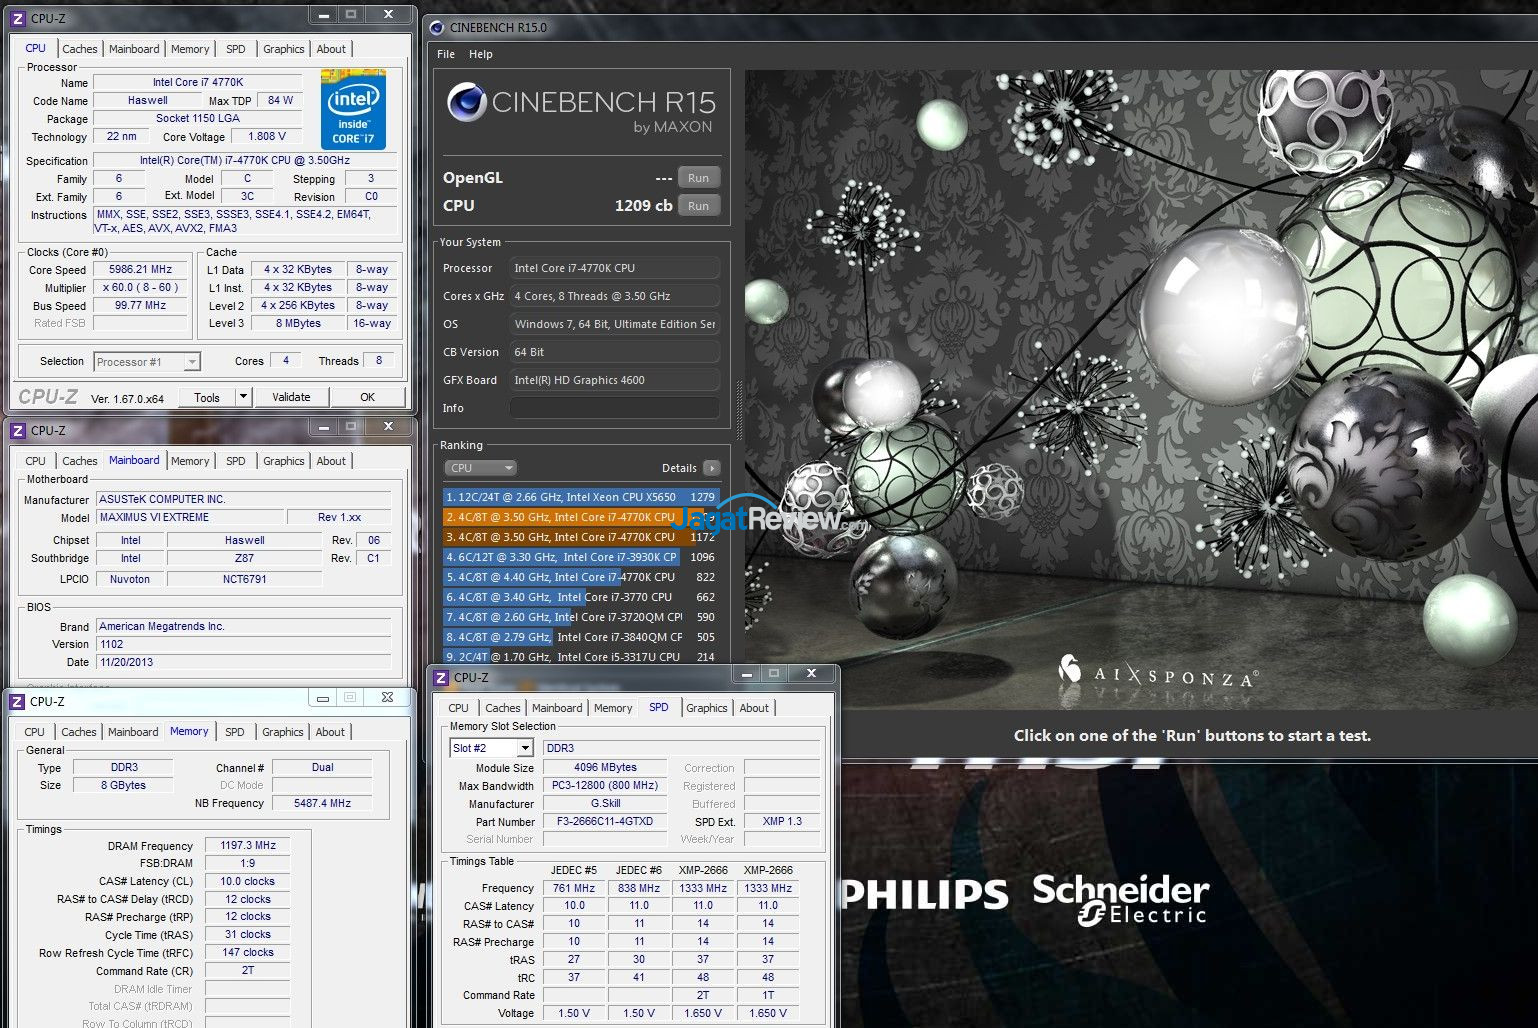Click CPU-Z icon in Mainboard window title bar
1538x1028 pixels.
coord(17,431)
